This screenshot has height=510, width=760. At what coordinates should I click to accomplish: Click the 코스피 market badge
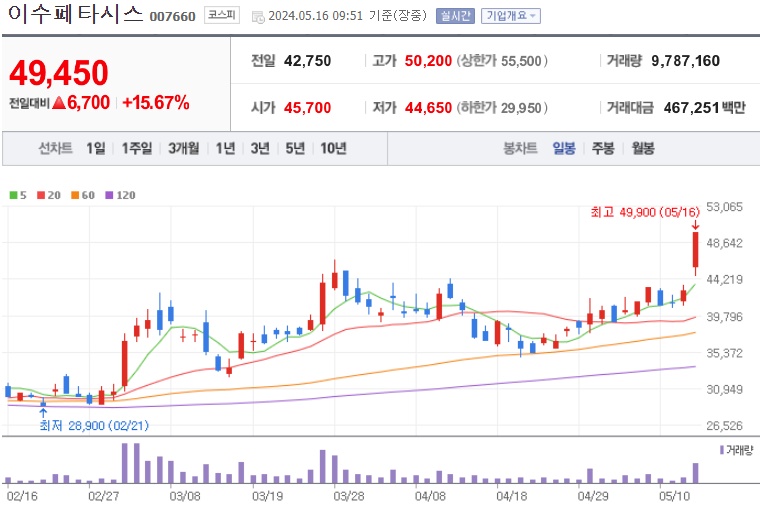coord(222,15)
